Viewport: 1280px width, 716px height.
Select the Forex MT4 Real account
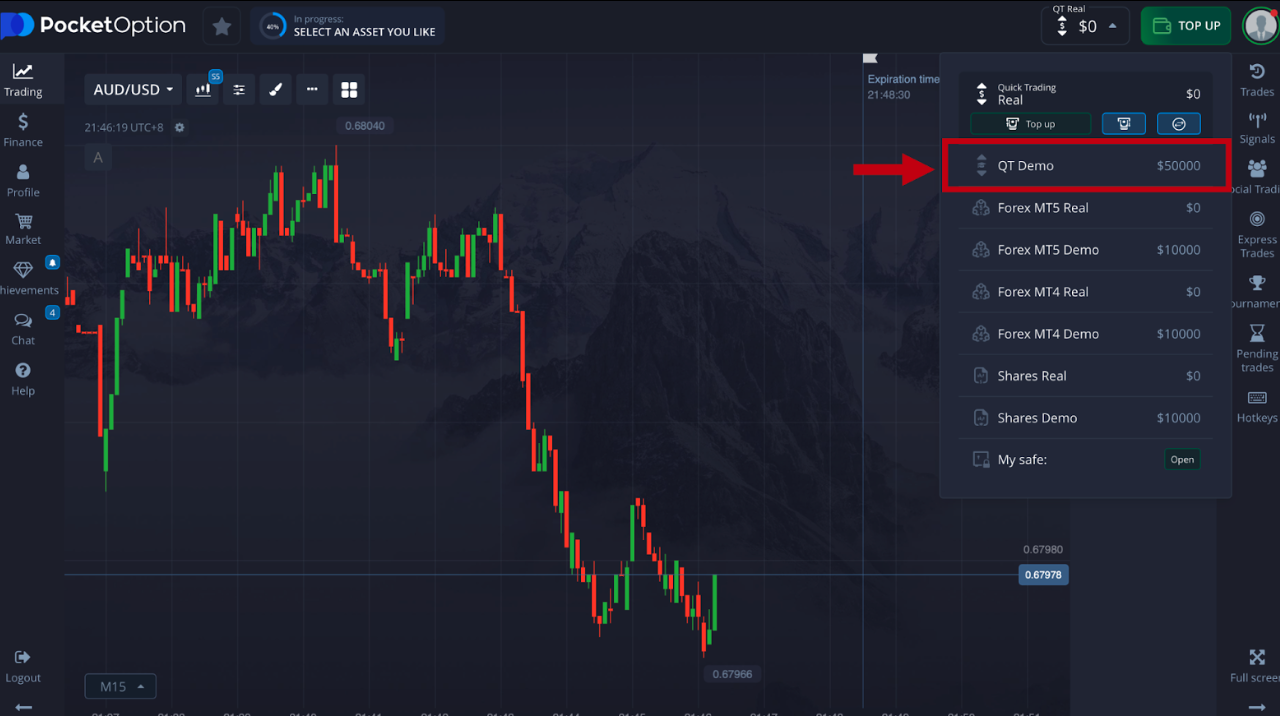click(x=1085, y=292)
